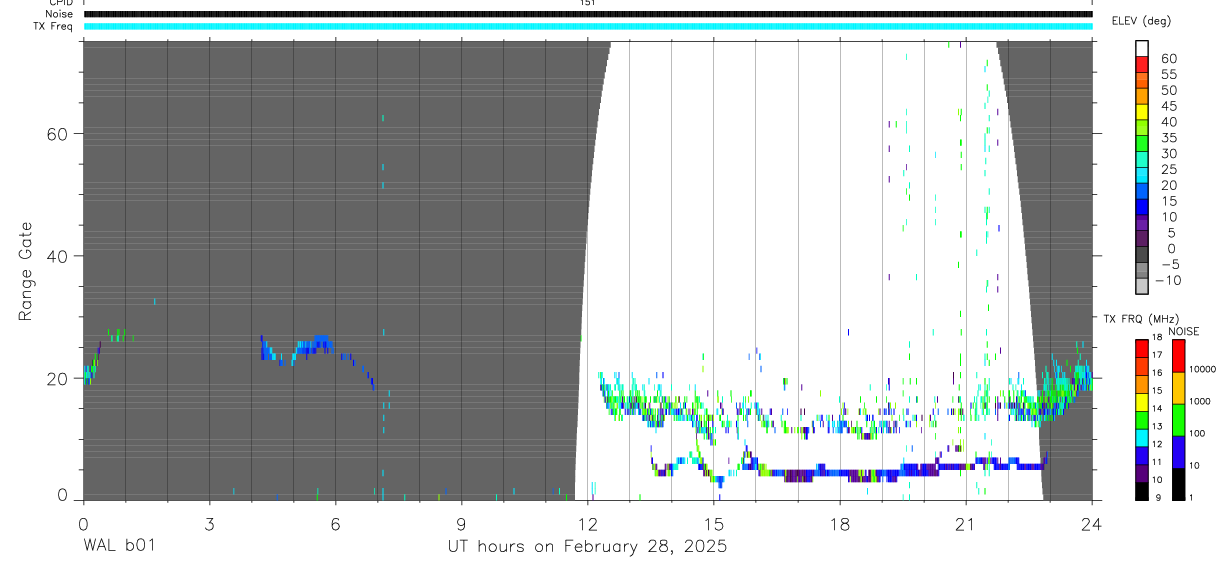The height and width of the screenshot is (567, 1228).
Task: Click the yellow swatch in the ELEV color bar
Action: pos(1142,114)
